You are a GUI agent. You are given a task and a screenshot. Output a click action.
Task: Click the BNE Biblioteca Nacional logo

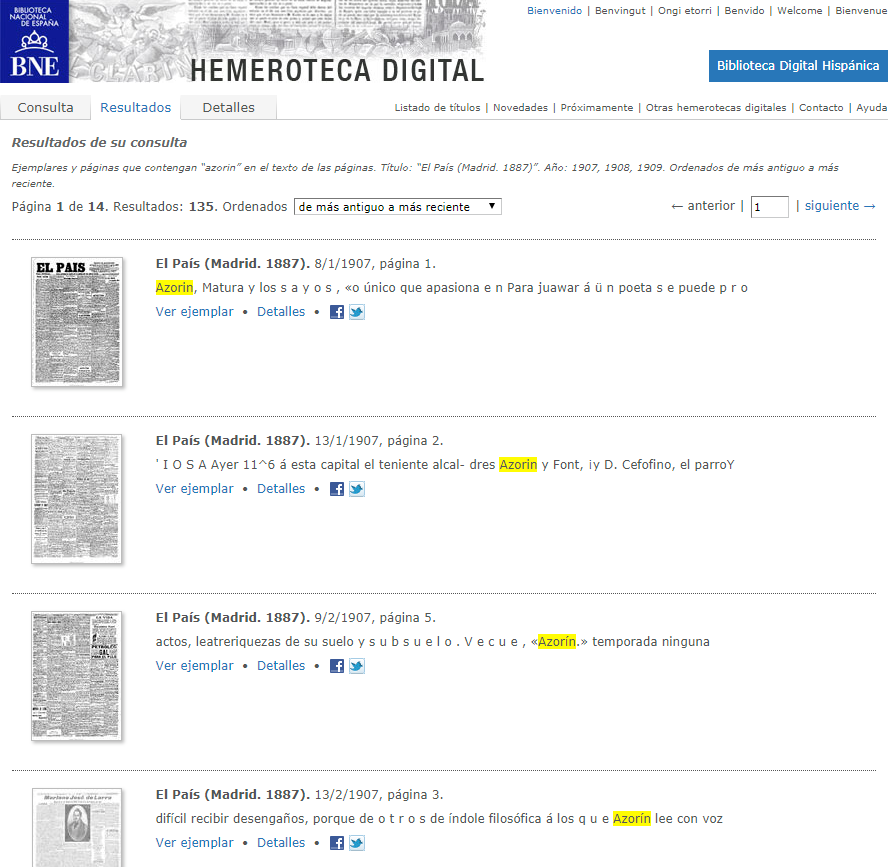coord(35,41)
